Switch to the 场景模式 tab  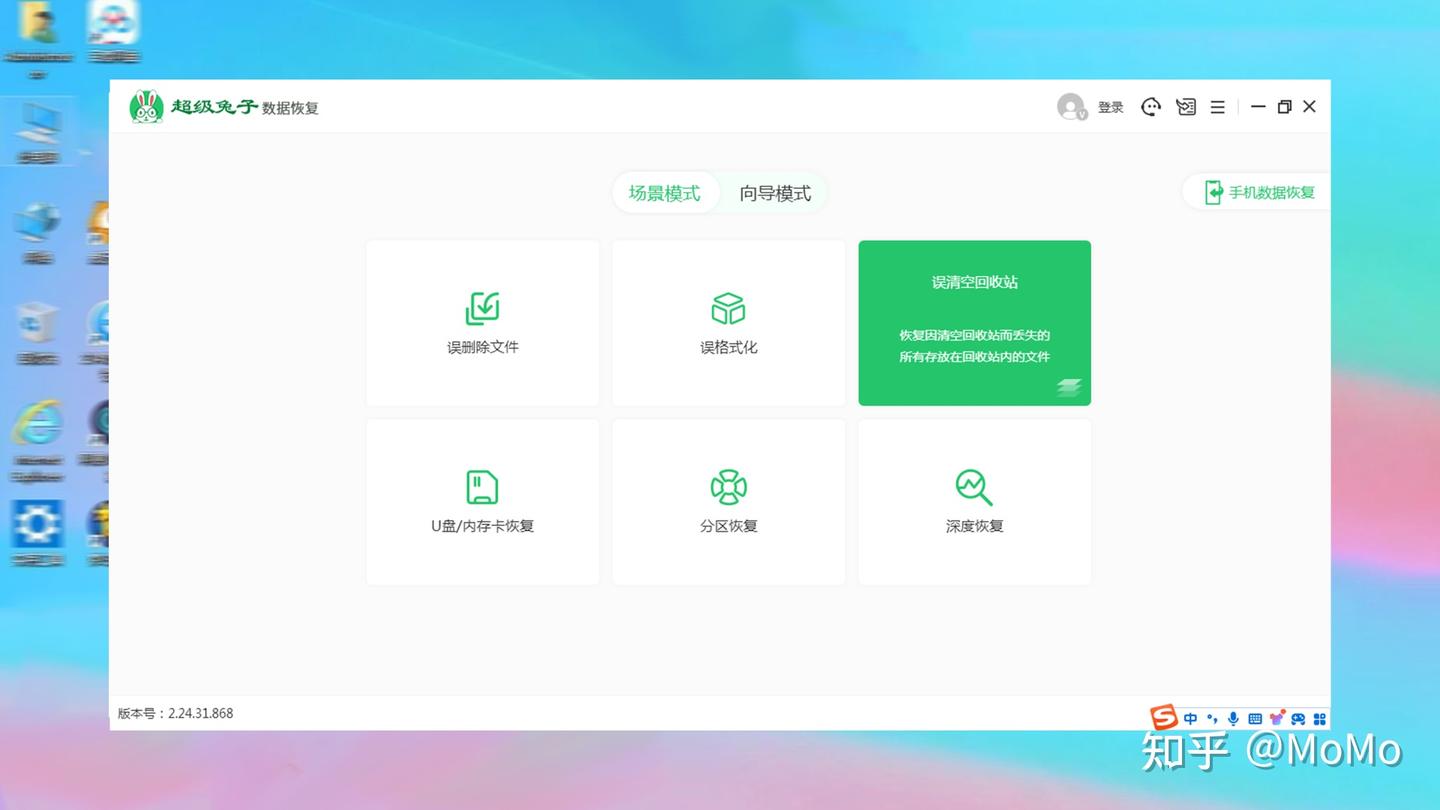(665, 193)
